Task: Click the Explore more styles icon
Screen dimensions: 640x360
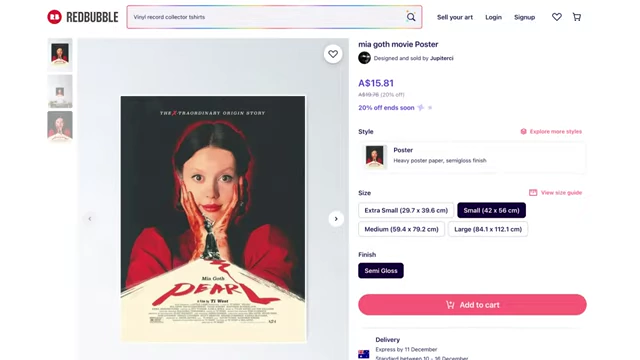Action: 524,131
